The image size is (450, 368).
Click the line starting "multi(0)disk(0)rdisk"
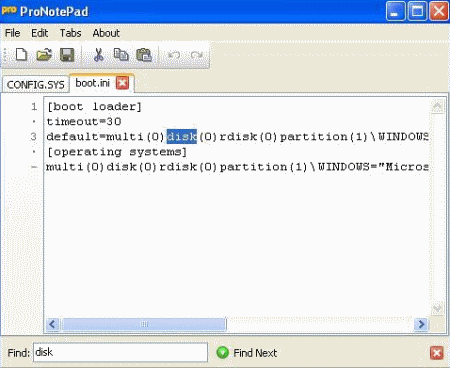pos(237,167)
